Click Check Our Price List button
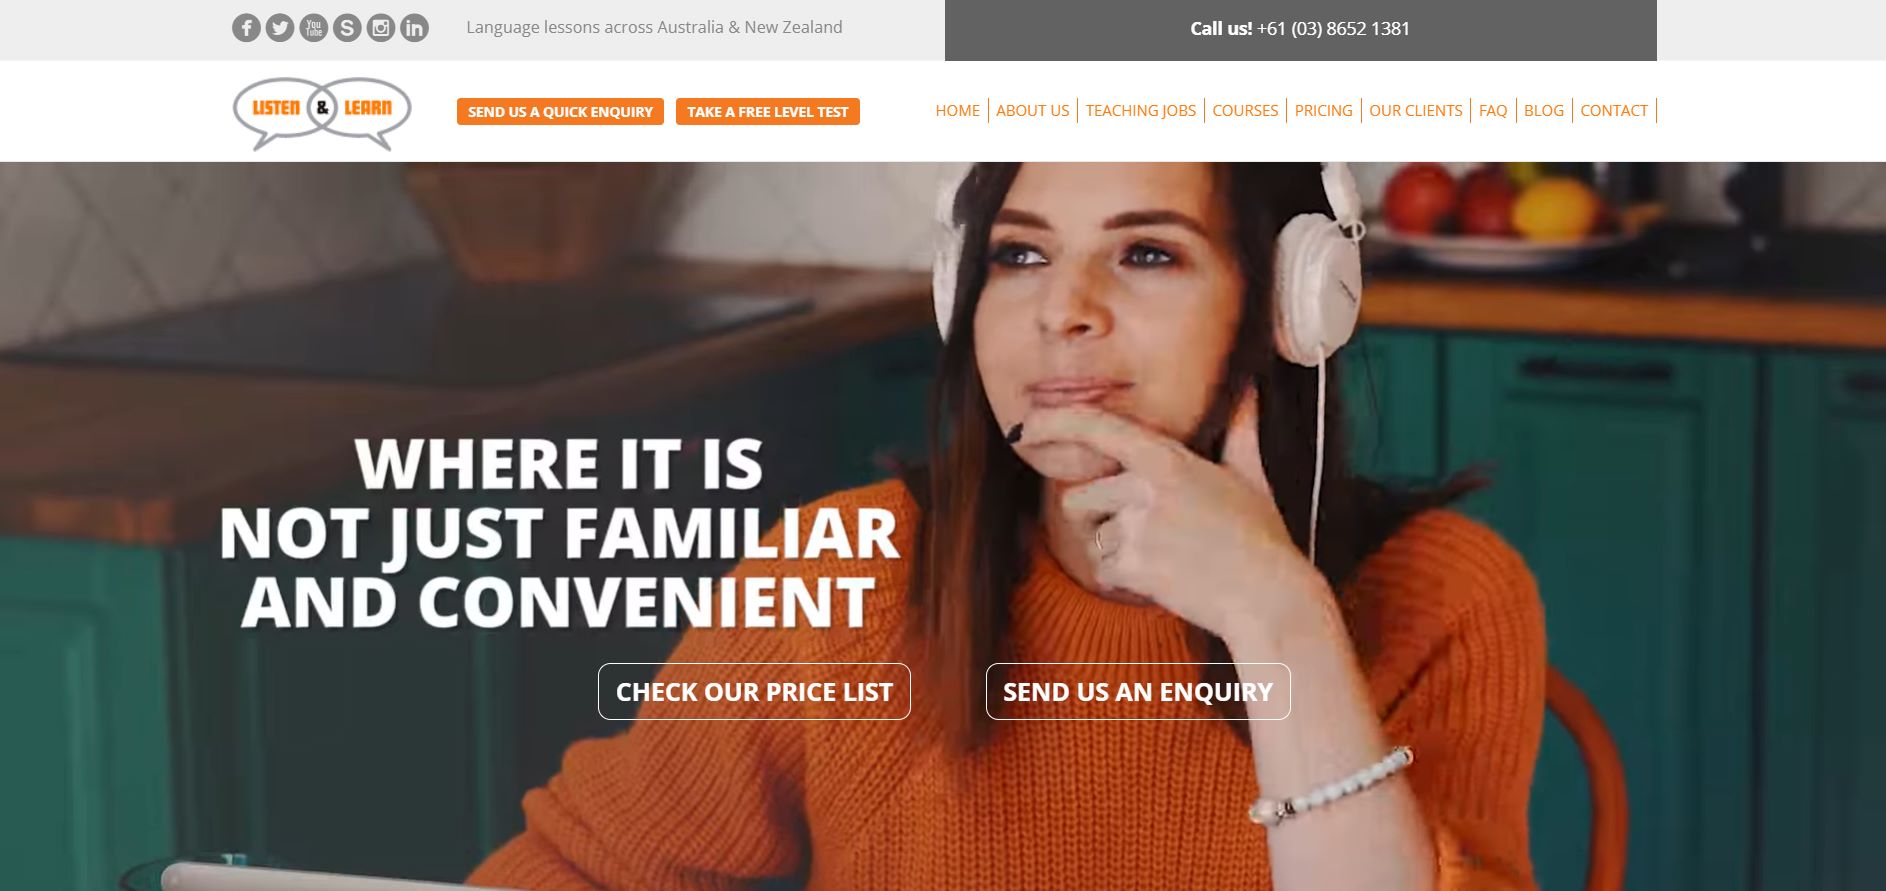 point(754,691)
